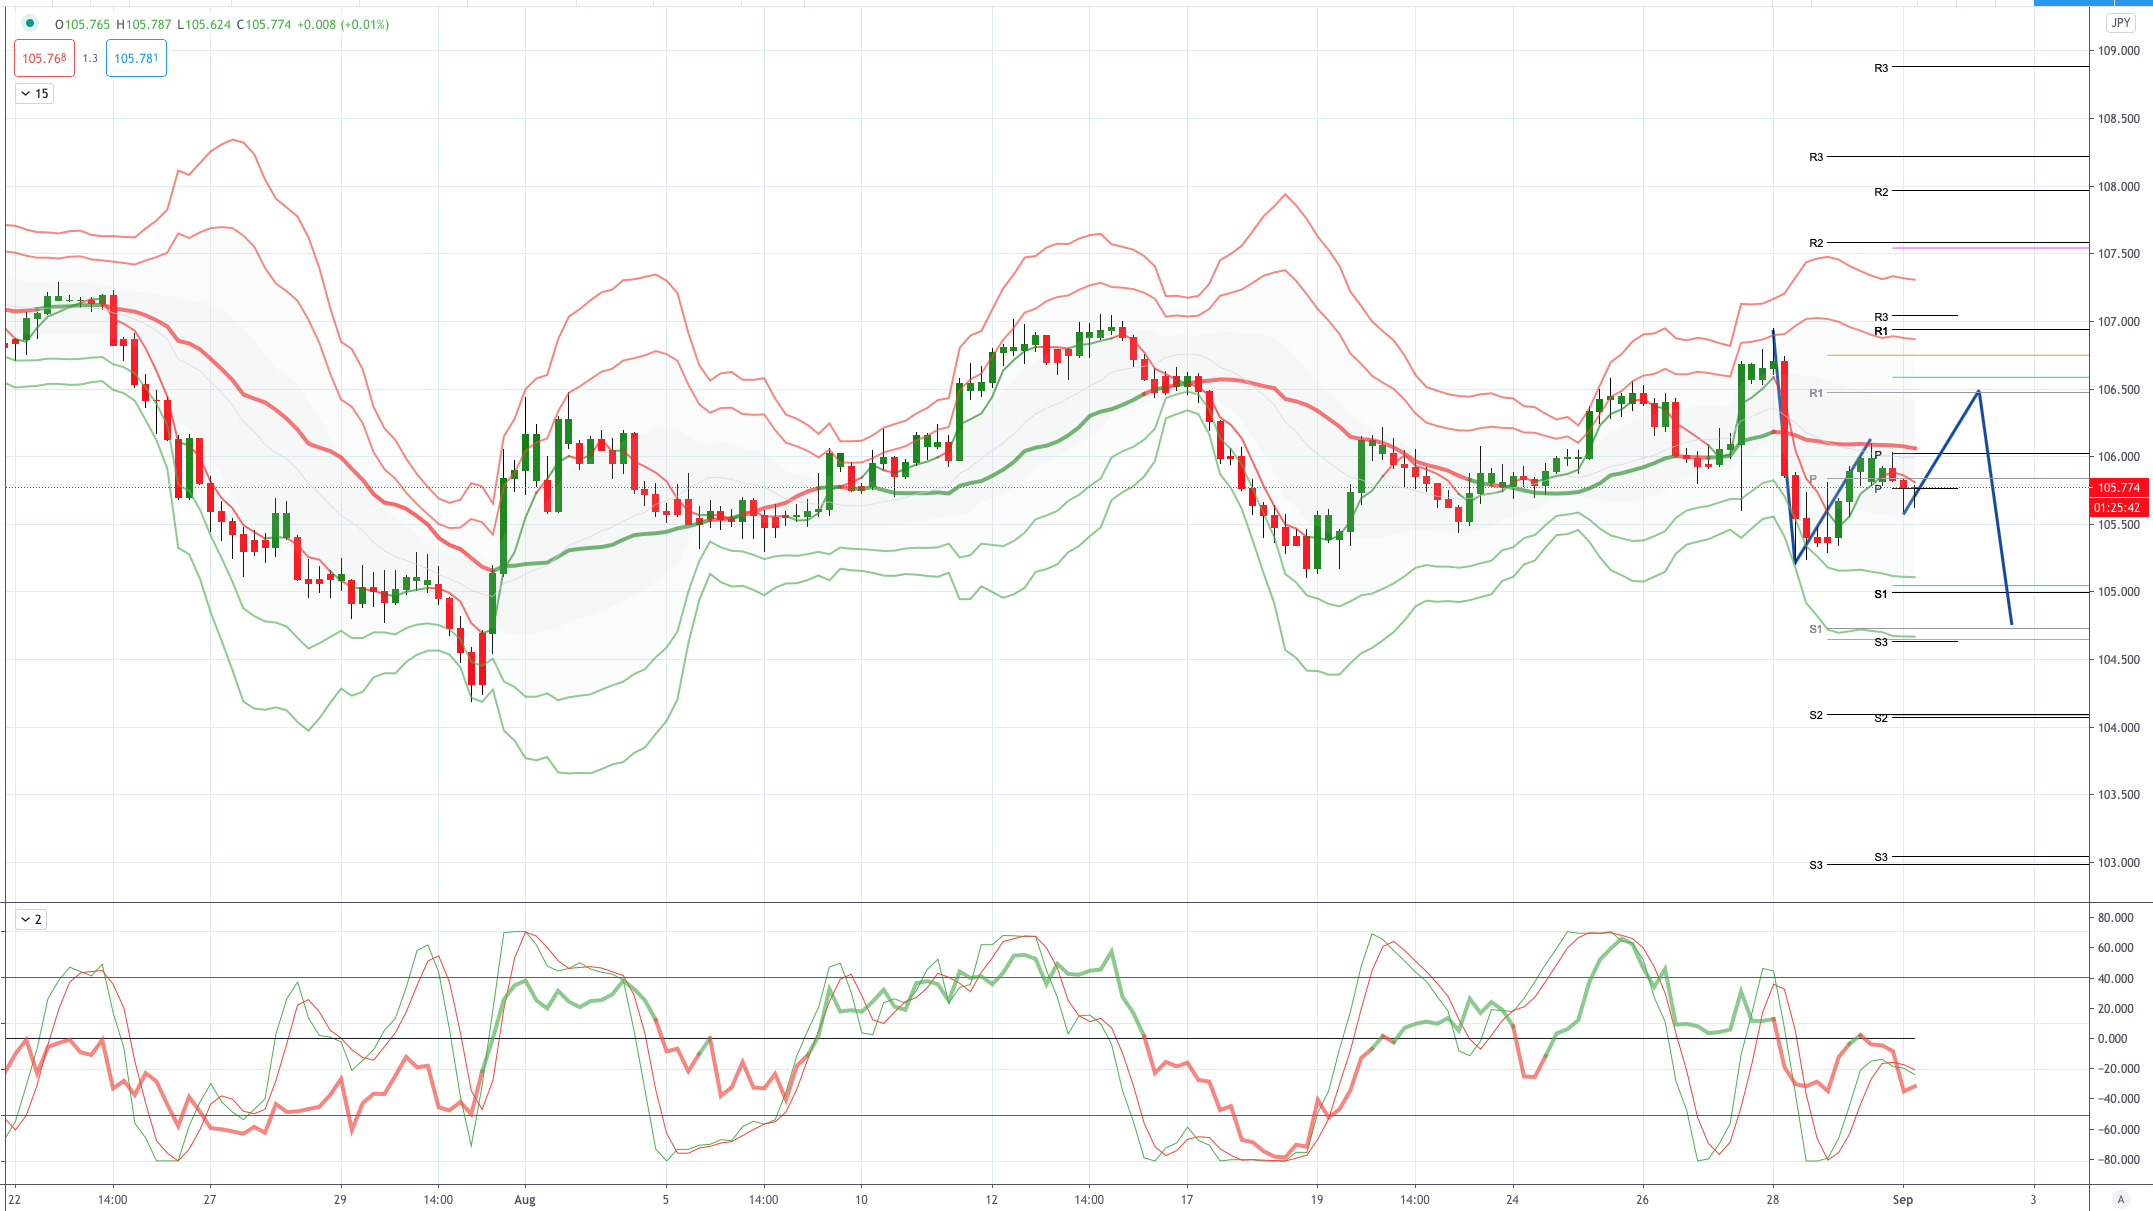
Task: Click the 29 date on the time axis
Action: click(x=340, y=1200)
